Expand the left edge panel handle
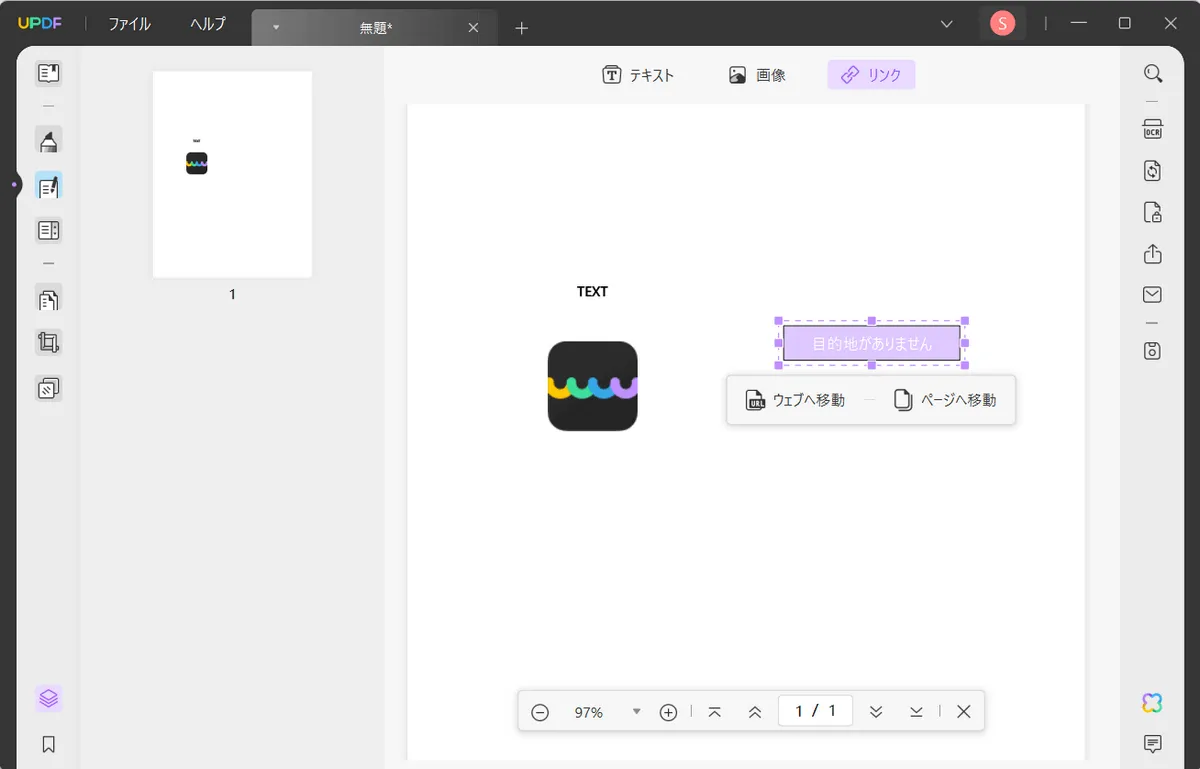Image resolution: width=1200 pixels, height=769 pixels. point(14,185)
